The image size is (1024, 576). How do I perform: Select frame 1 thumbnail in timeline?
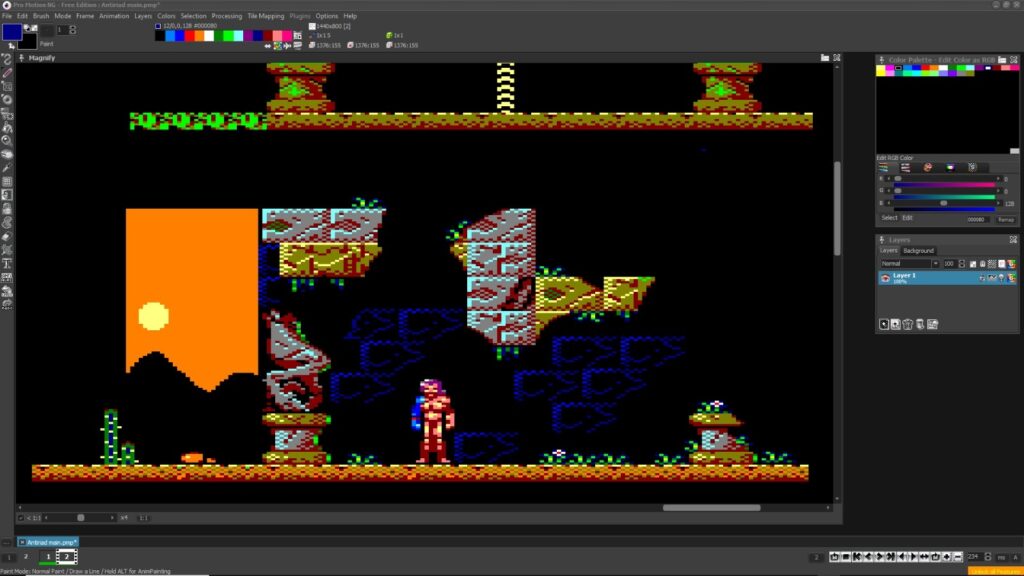48,556
